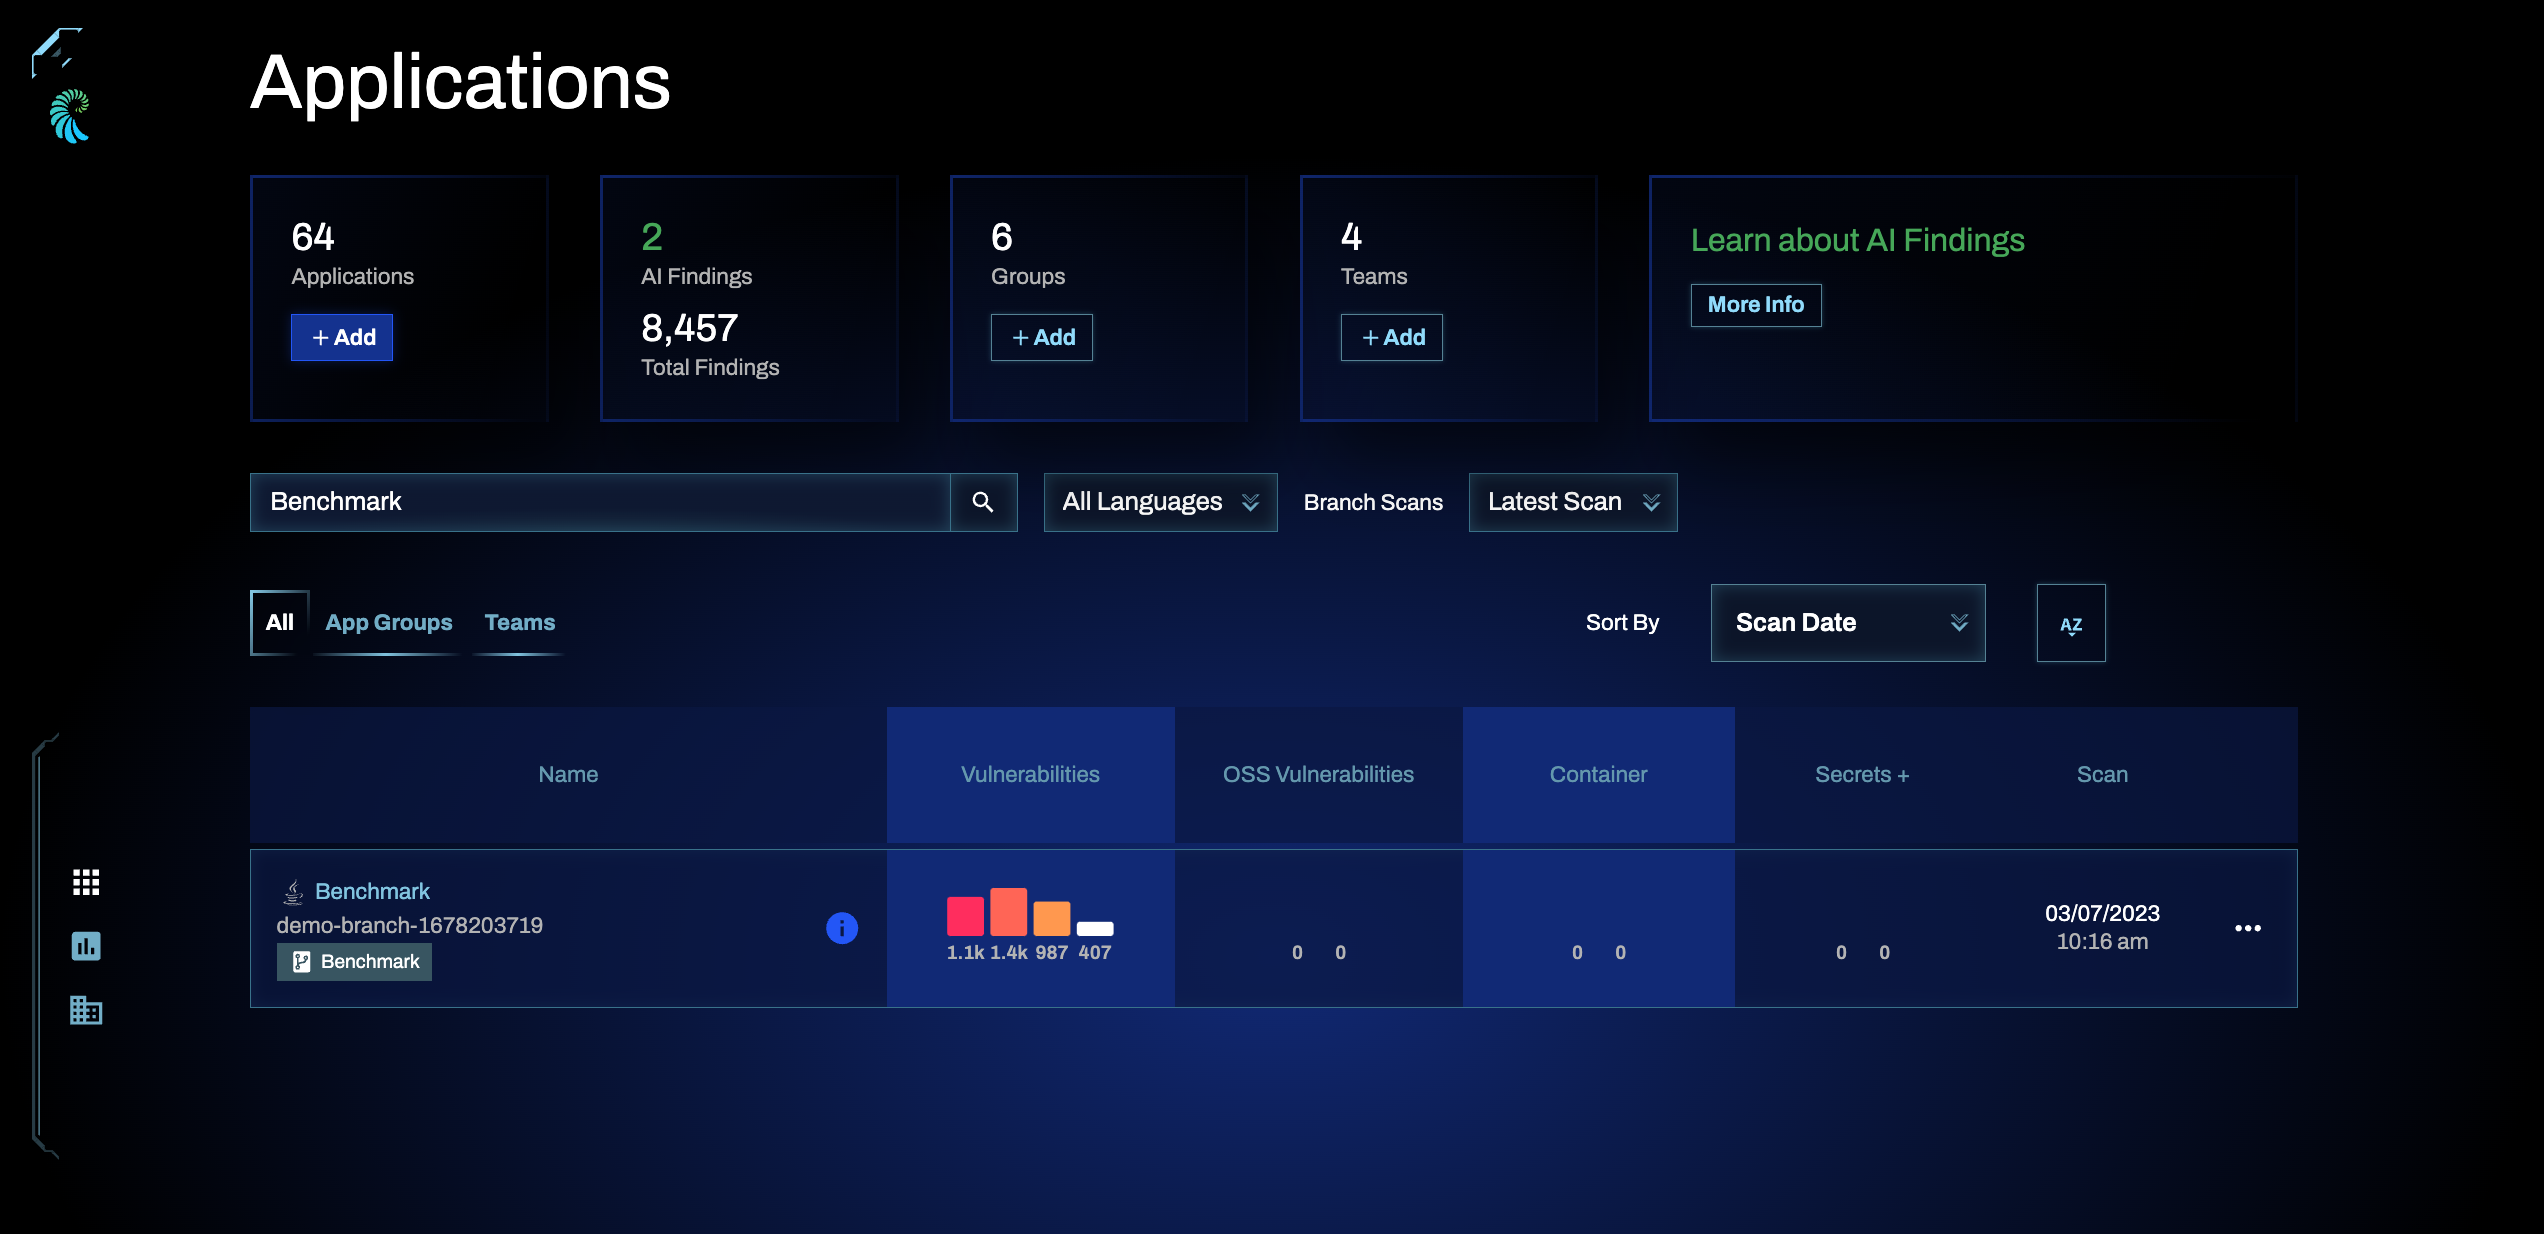Viewport: 2544px width, 1234px height.
Task: Open the three-dot menu for Benchmark row
Action: (2248, 928)
